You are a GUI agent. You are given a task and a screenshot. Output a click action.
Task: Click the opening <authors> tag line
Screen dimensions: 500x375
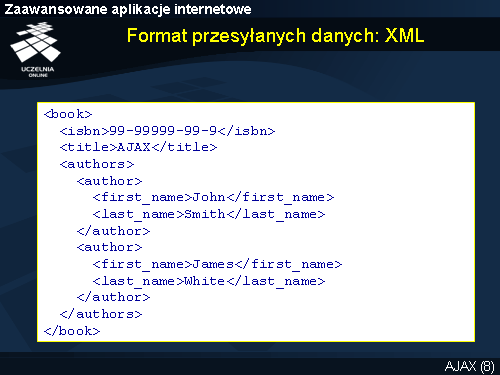pyautogui.click(x=97, y=164)
